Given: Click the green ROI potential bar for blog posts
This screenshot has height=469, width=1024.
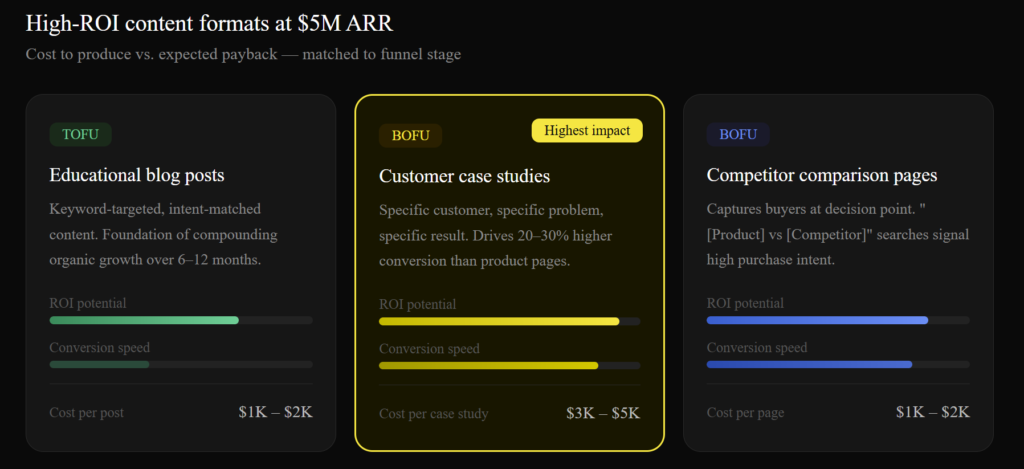Looking at the screenshot, I should [181, 320].
